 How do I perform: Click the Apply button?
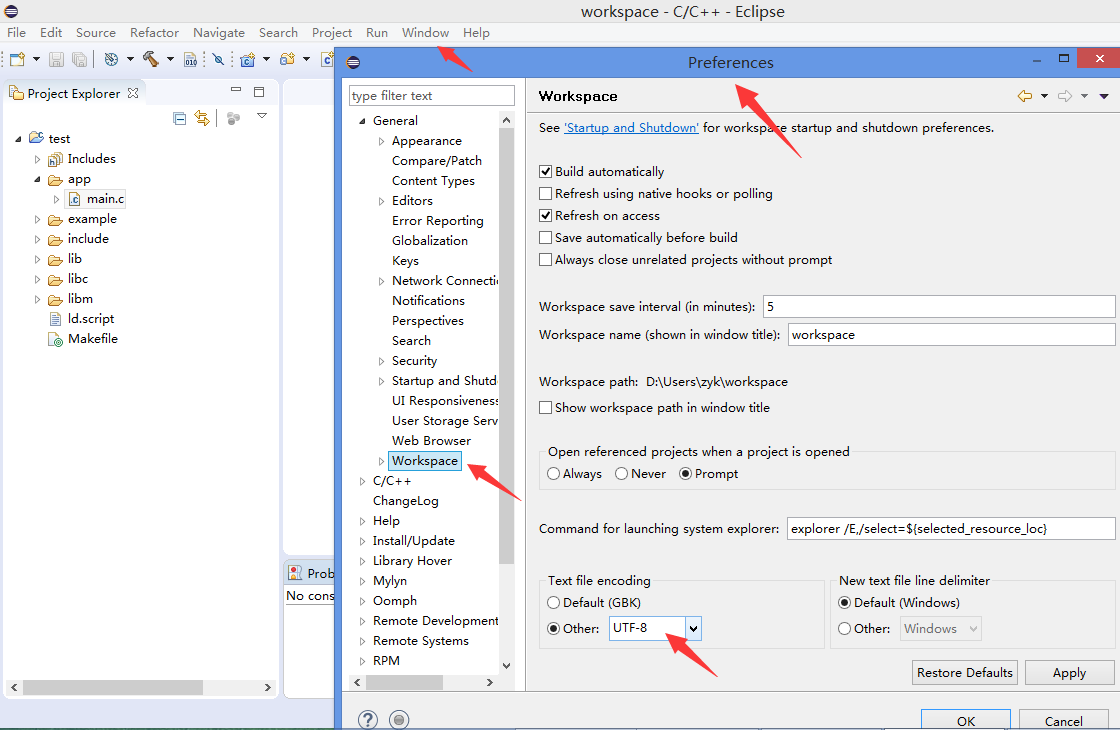coord(1069,673)
